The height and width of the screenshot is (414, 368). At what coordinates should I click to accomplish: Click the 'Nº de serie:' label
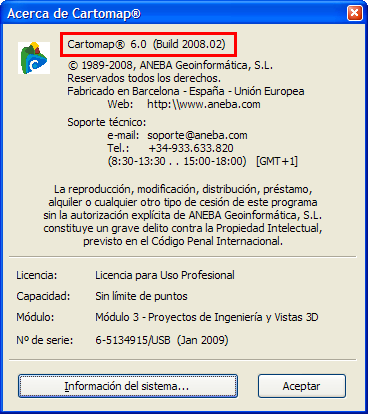point(45,340)
